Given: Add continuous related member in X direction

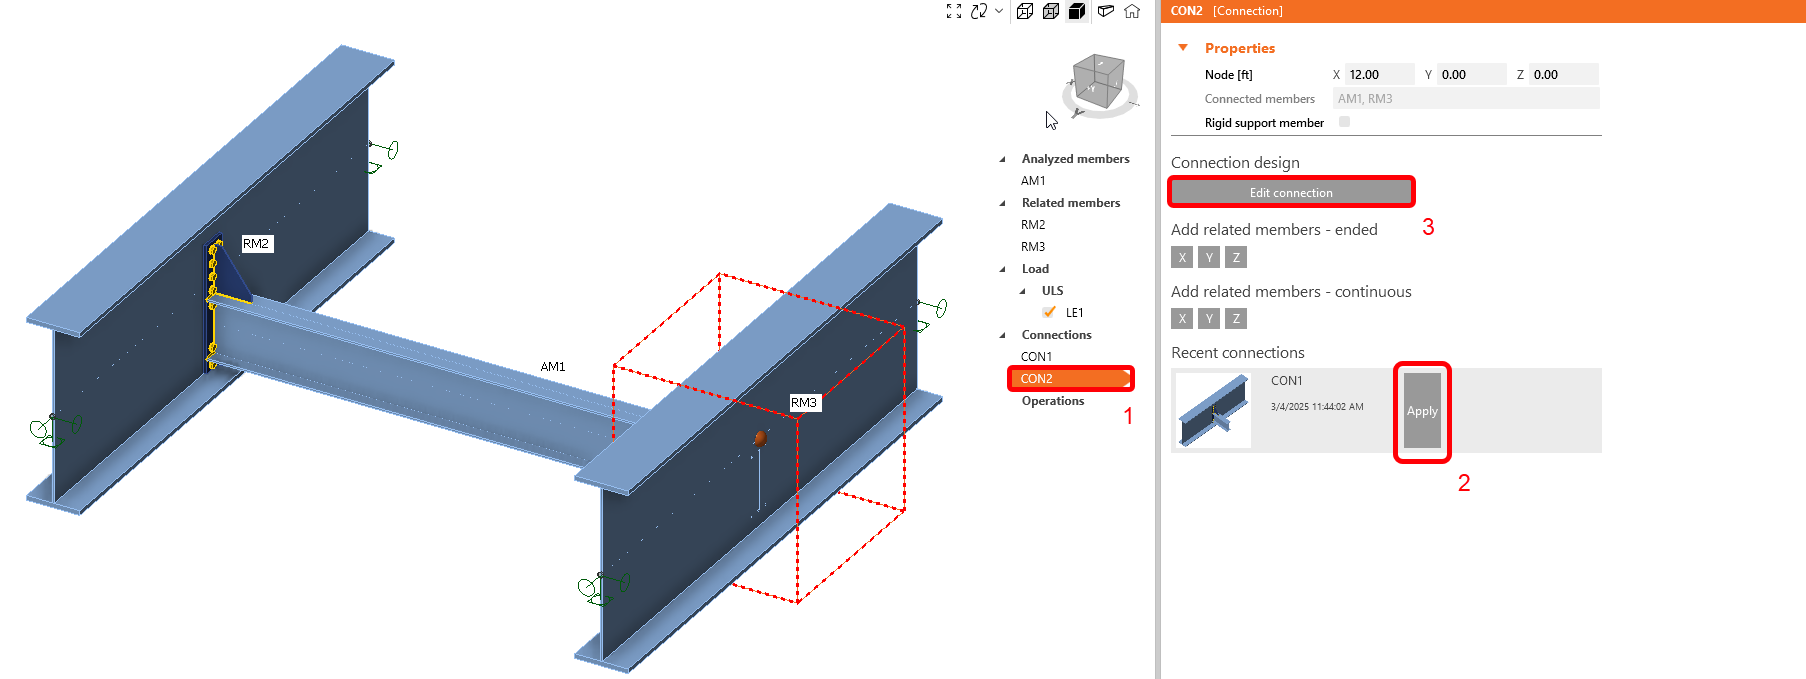Looking at the screenshot, I should click(x=1182, y=318).
